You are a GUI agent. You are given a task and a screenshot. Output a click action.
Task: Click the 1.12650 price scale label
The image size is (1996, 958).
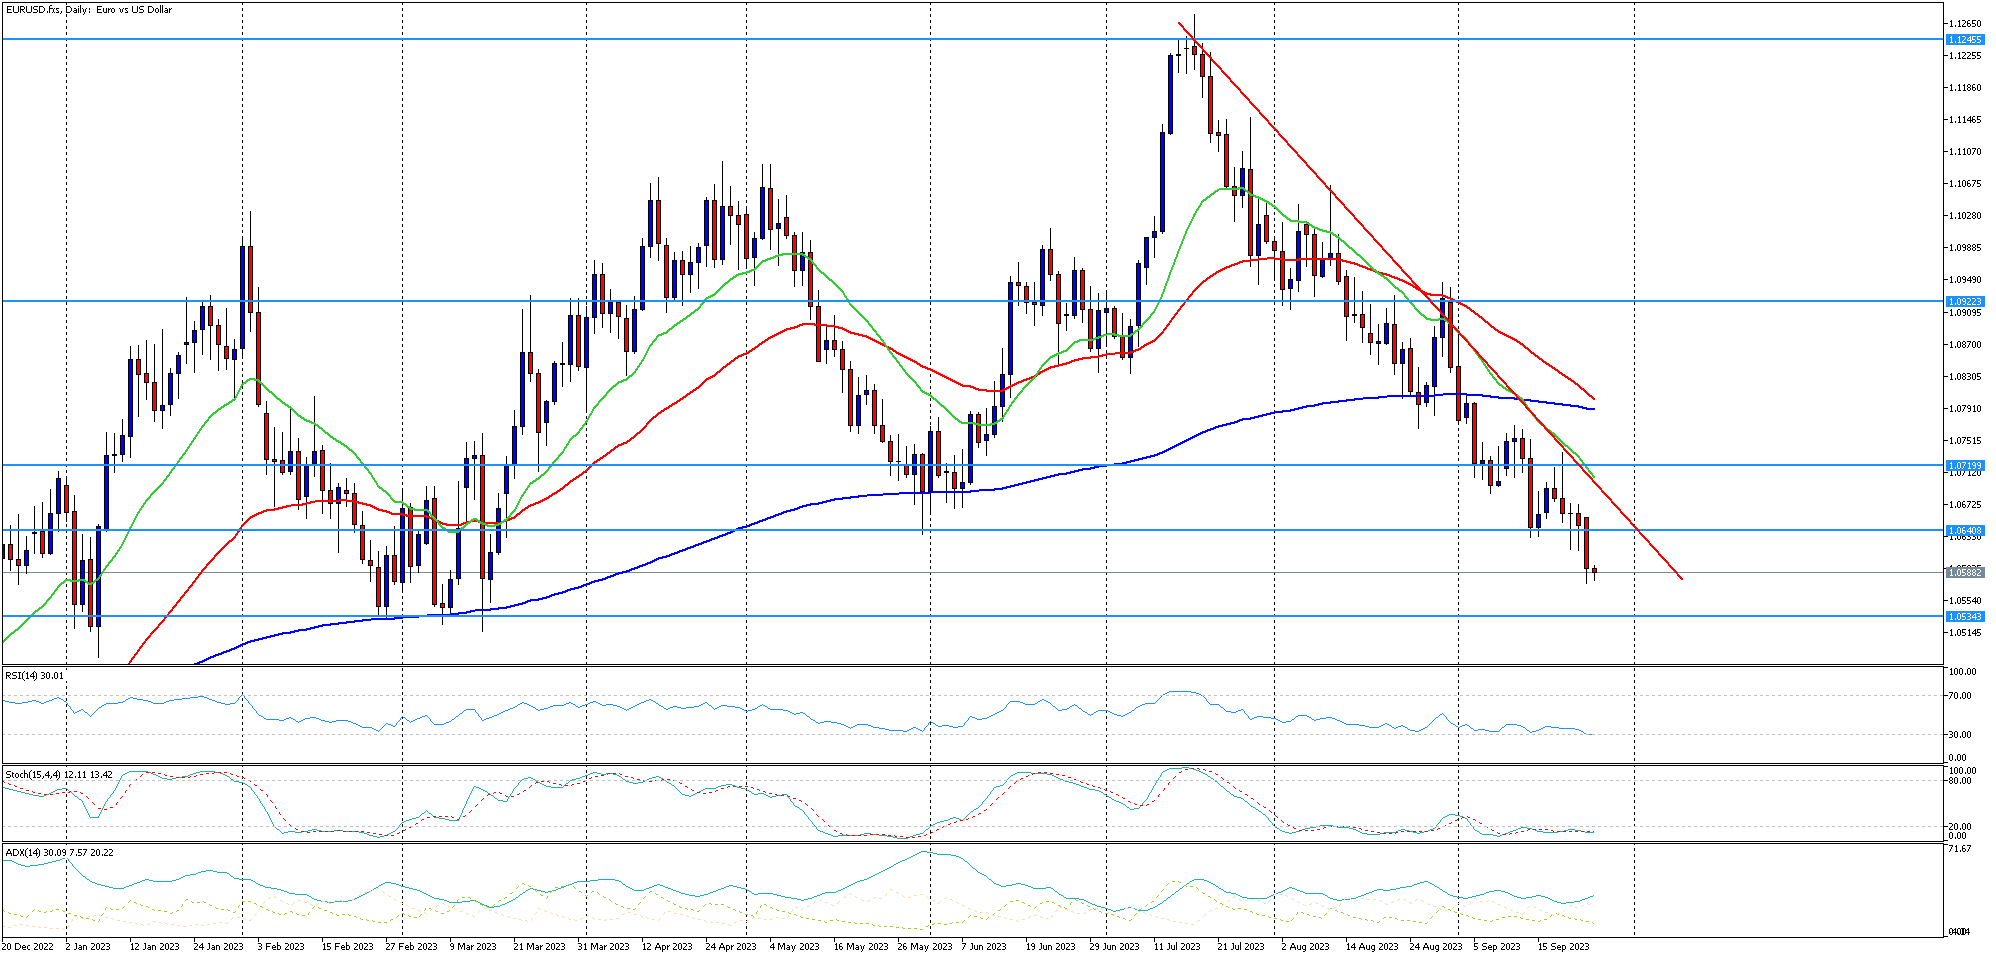(1965, 23)
